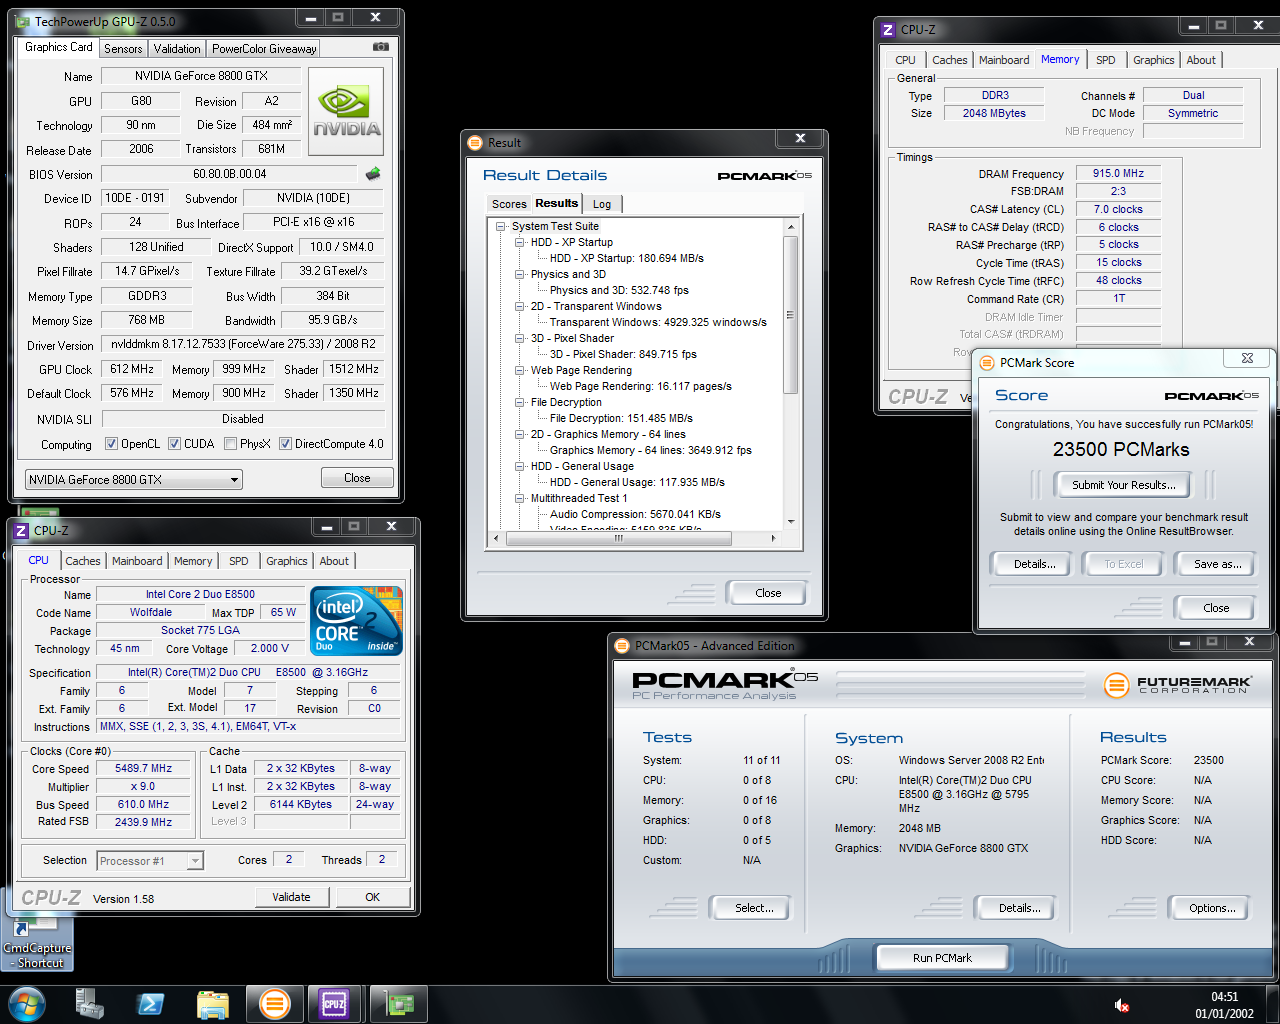The image size is (1280, 1024).
Task: Click the Core Speed value 5489.7 MHz
Action: [143, 769]
